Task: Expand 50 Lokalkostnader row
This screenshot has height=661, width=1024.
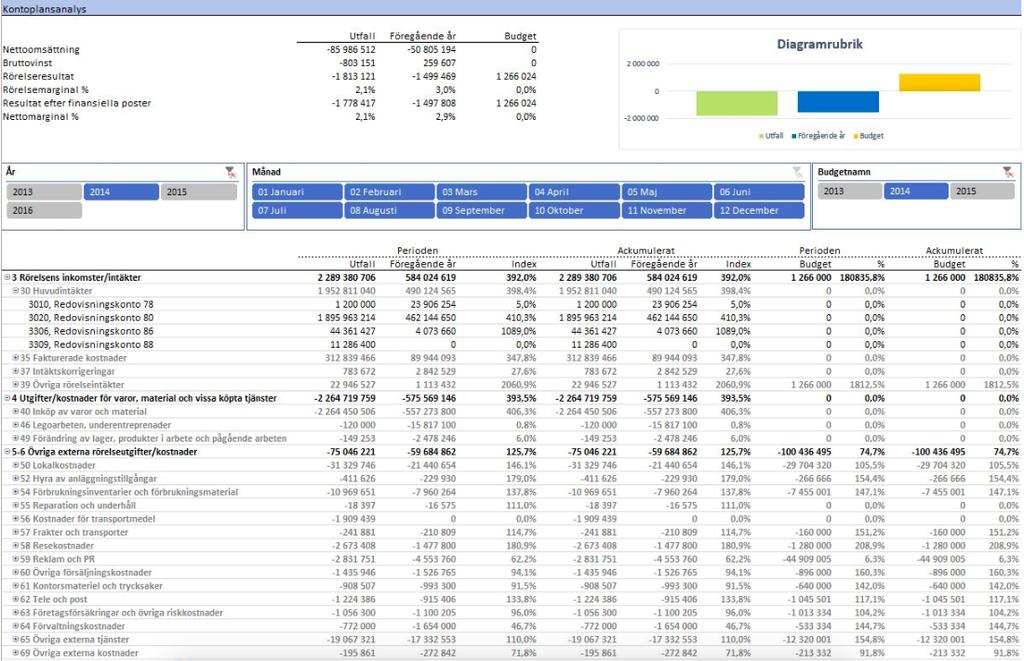Action: tap(16, 465)
